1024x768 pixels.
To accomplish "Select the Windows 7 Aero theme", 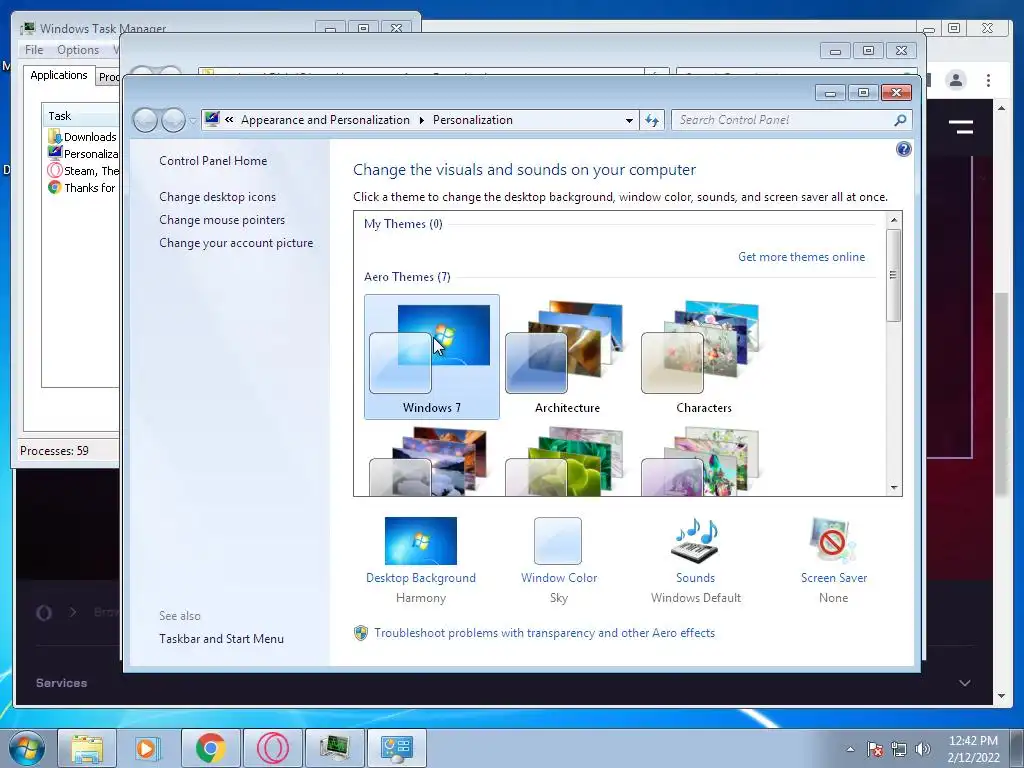I will click(x=432, y=357).
